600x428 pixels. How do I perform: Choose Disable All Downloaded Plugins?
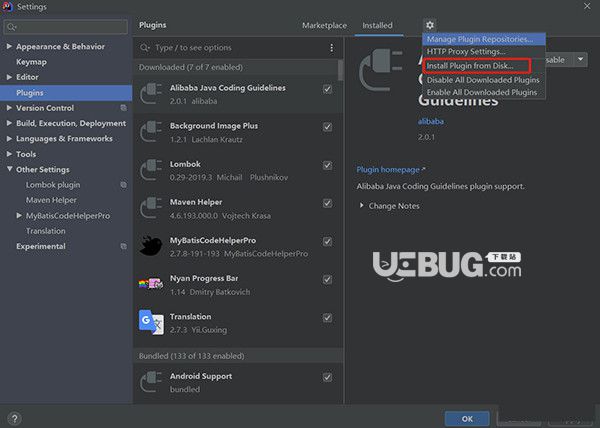tap(484, 80)
